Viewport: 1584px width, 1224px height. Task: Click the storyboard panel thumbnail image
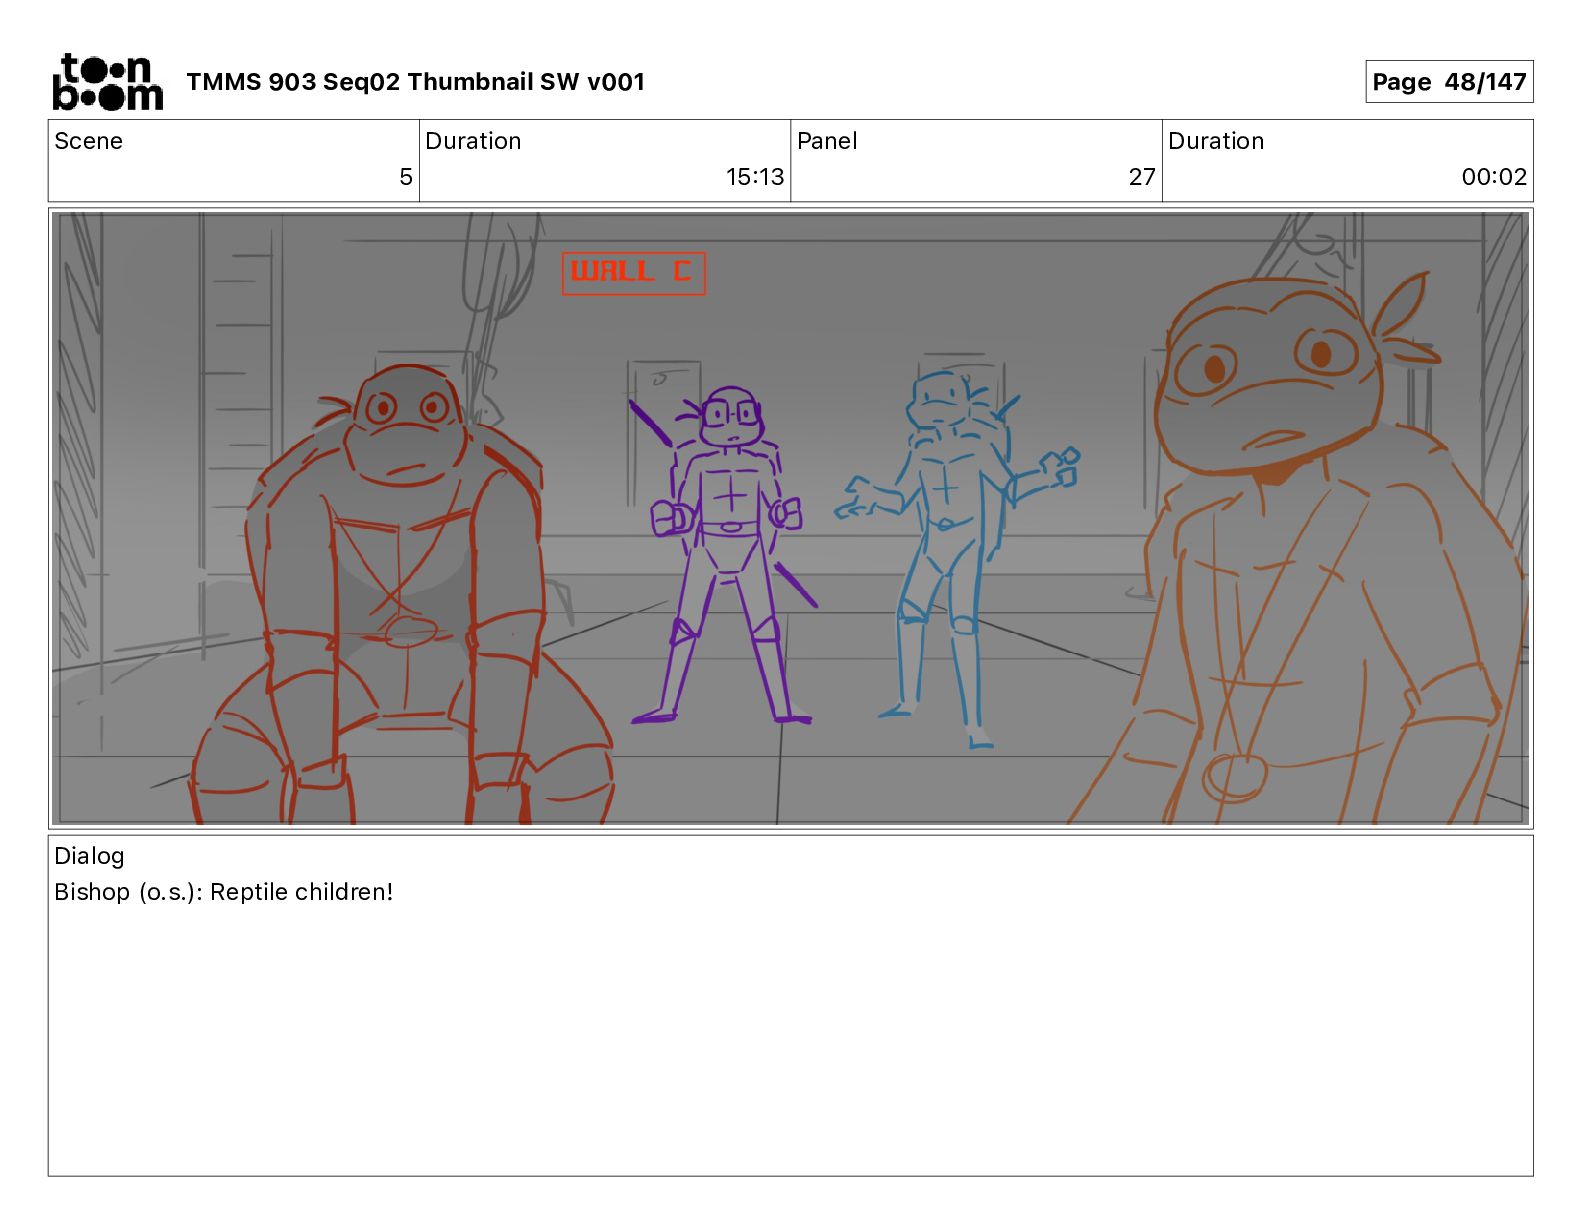[x=791, y=518]
